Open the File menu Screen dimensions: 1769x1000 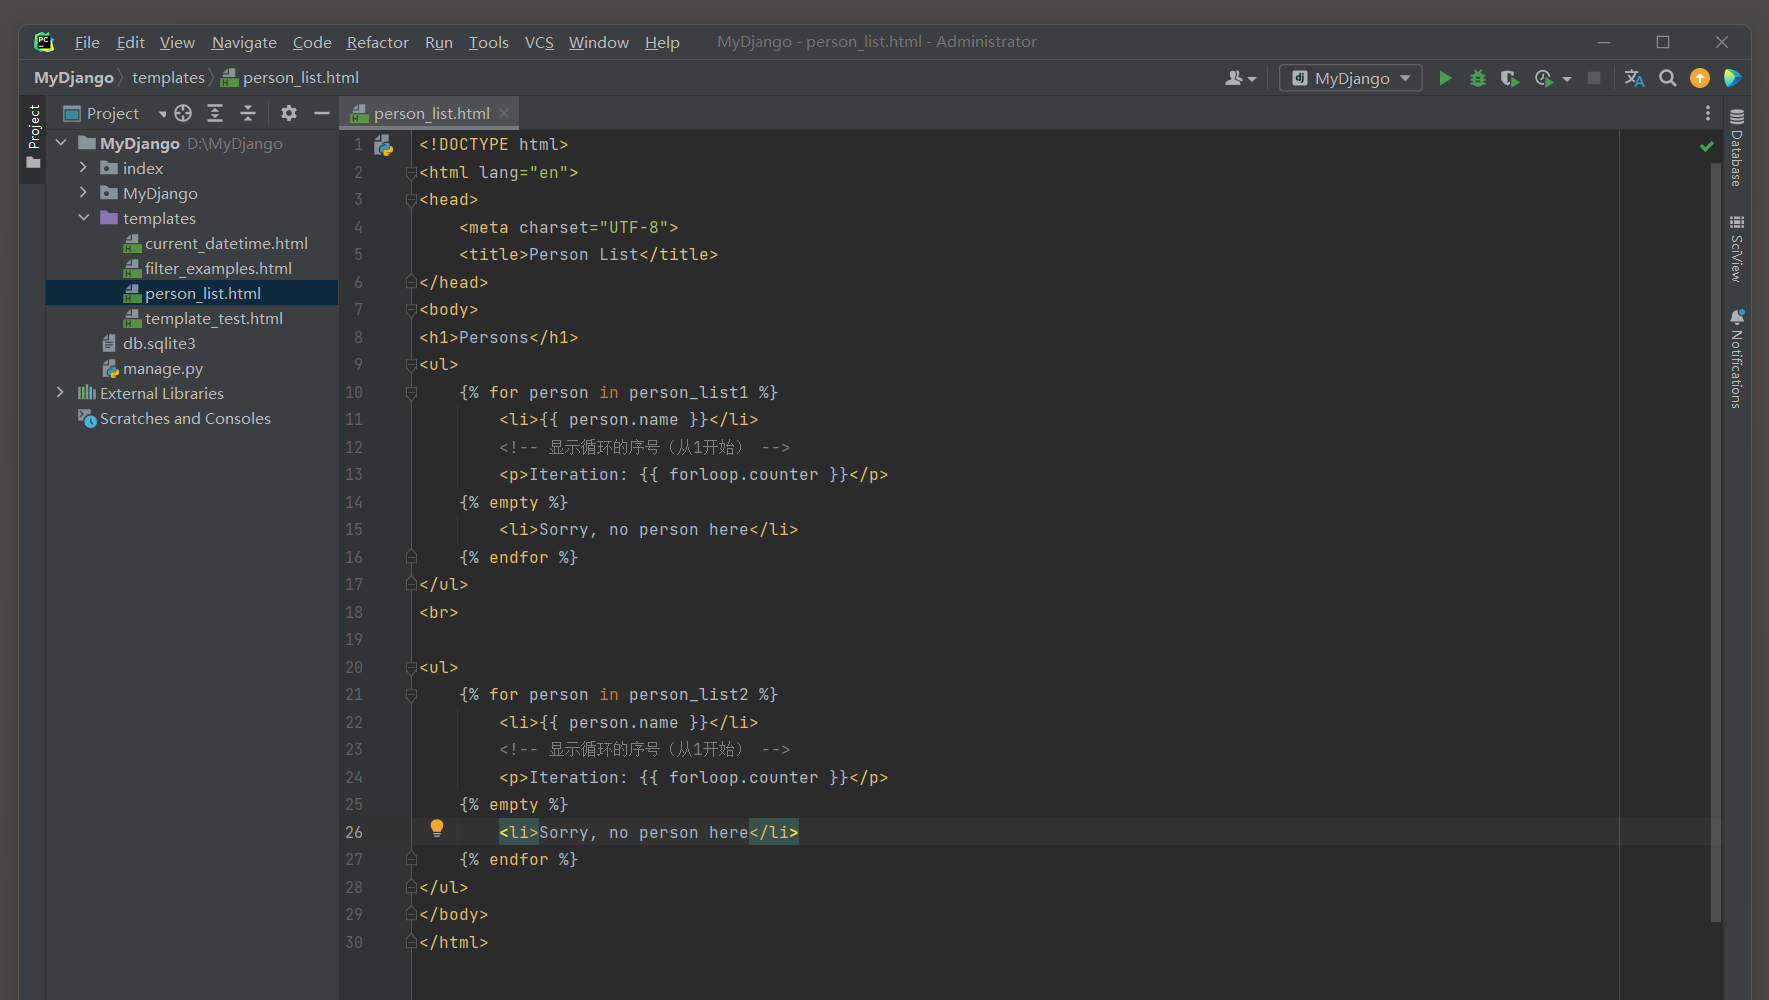click(x=87, y=42)
